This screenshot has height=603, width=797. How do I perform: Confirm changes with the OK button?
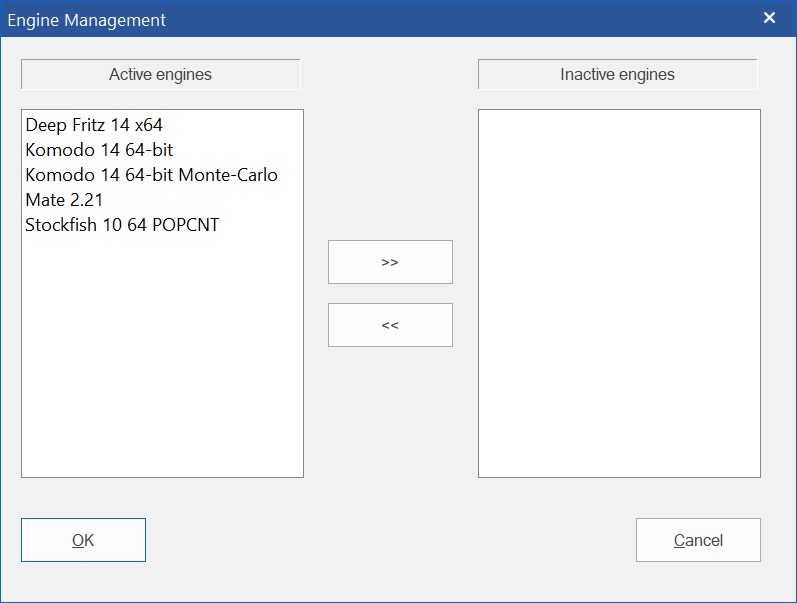[83, 540]
